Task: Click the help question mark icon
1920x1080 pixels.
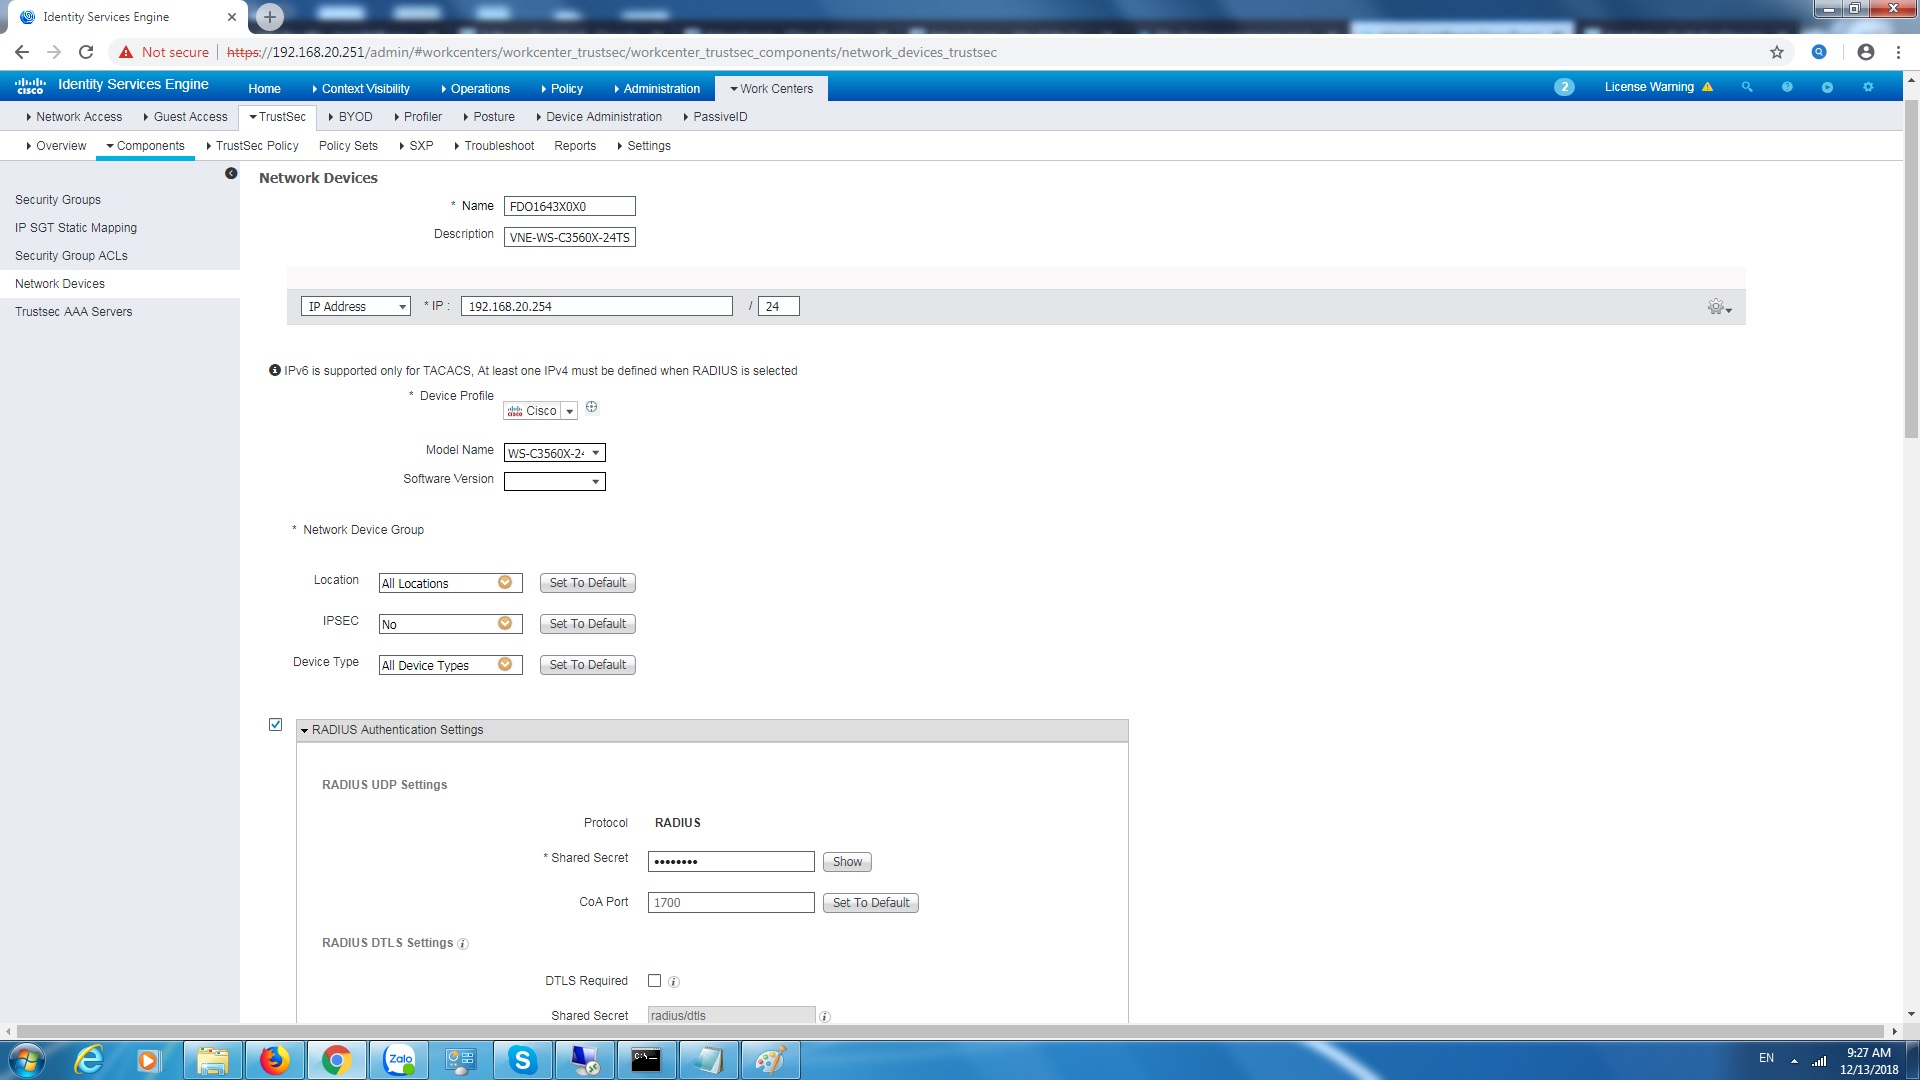Action: click(1787, 88)
